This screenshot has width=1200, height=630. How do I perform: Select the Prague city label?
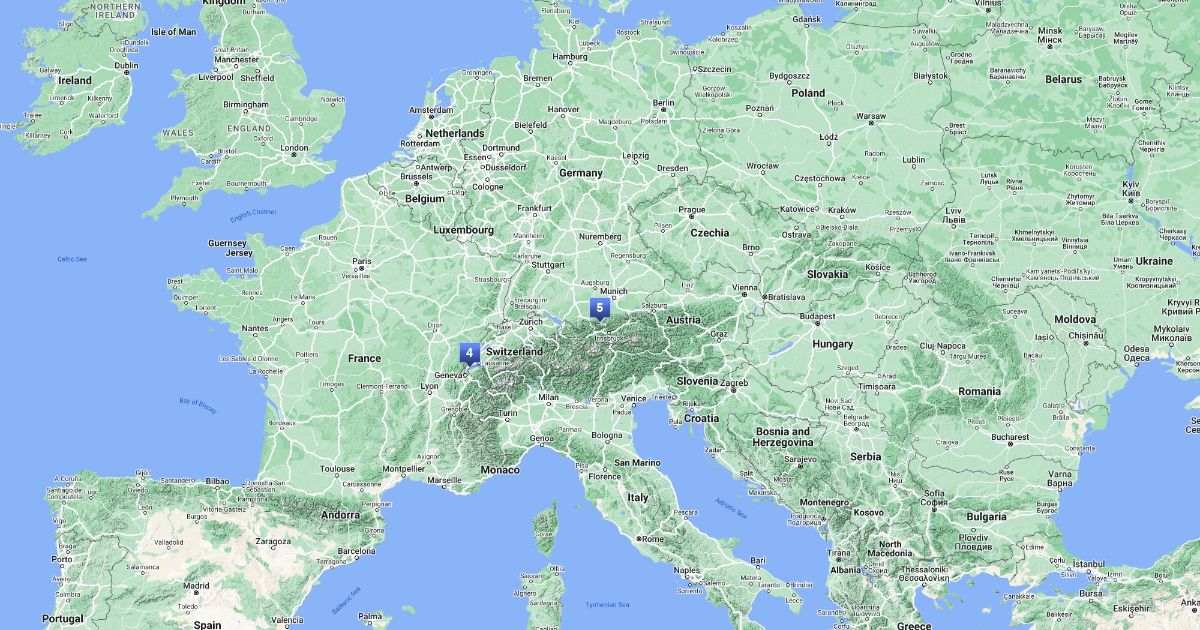click(692, 210)
